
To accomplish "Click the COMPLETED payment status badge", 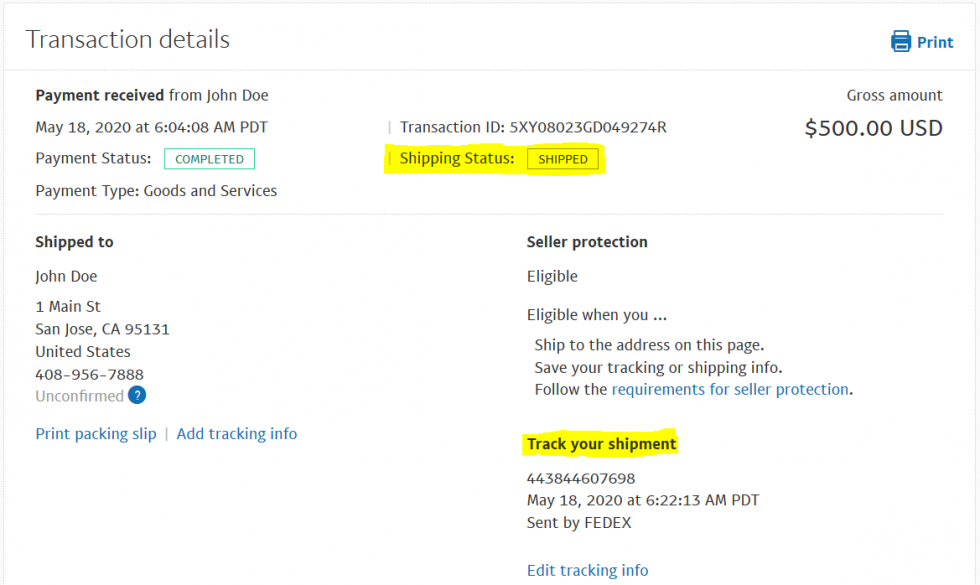I will [209, 158].
